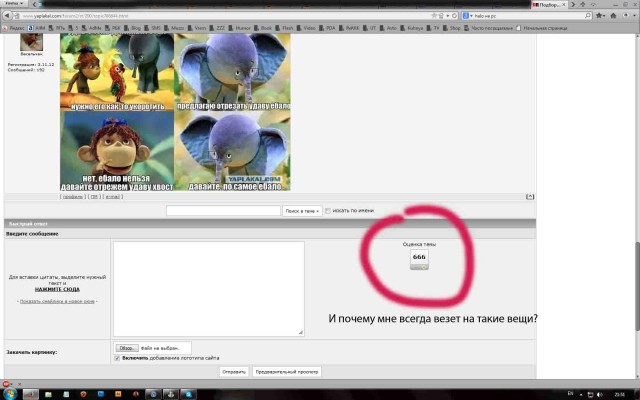
Task: Open the Avto bookmark folder
Action: click(388, 28)
